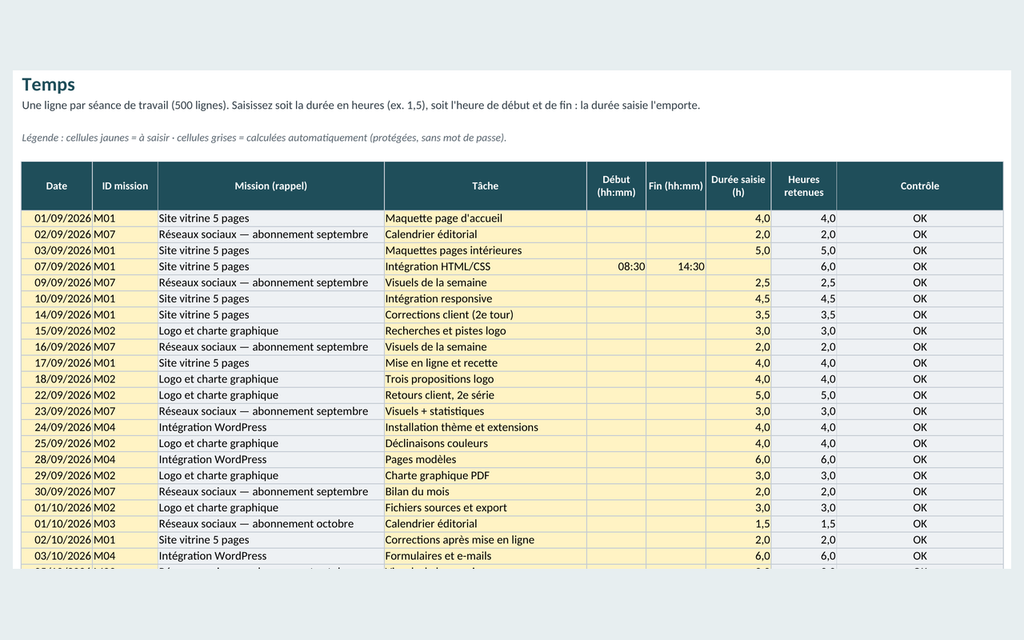Select the 'Contrôle' column header
This screenshot has width=1024, height=640.
coord(920,186)
